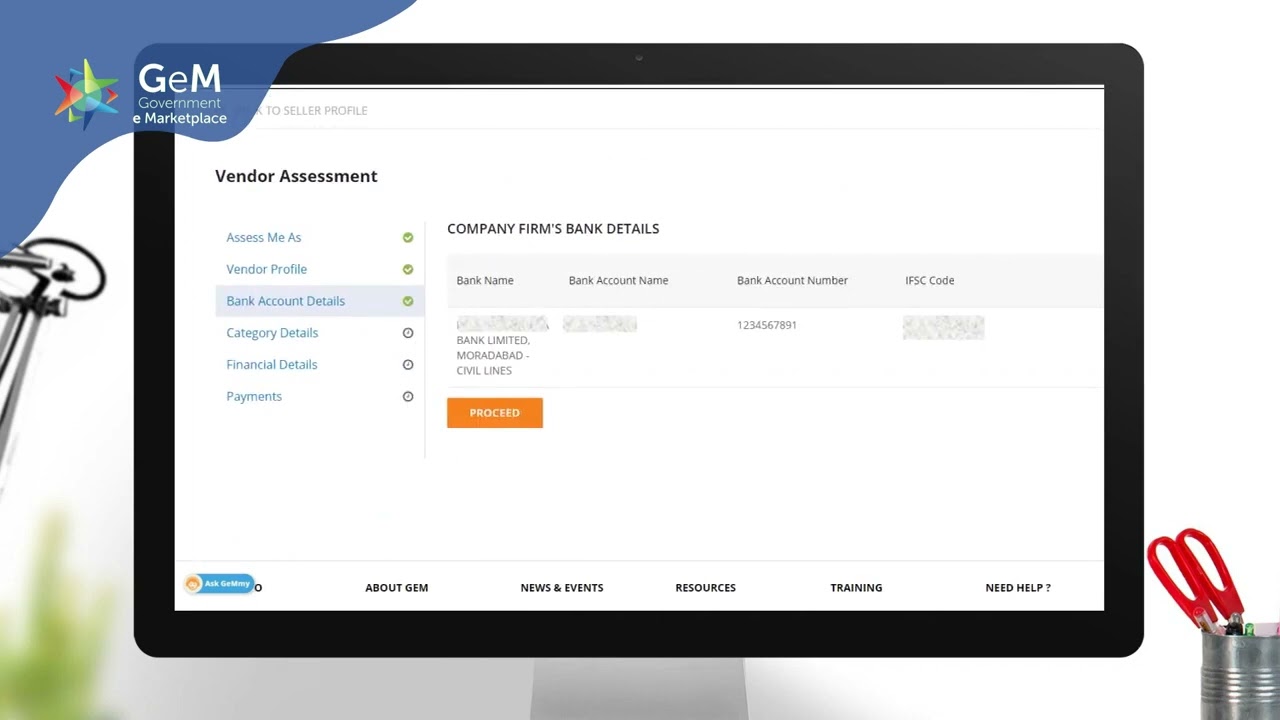Click pending clock icon beside Financial Details

408,365
